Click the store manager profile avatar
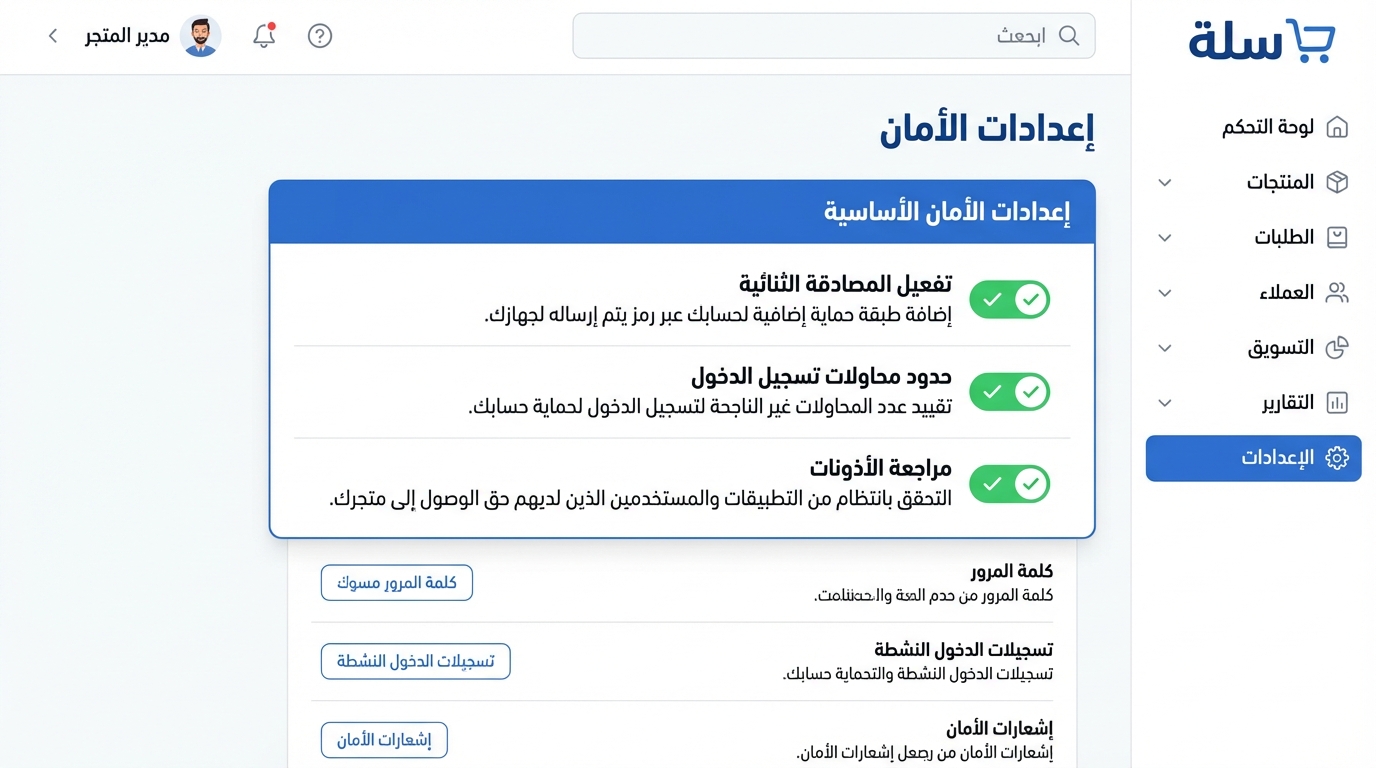1376x768 pixels. (201, 35)
